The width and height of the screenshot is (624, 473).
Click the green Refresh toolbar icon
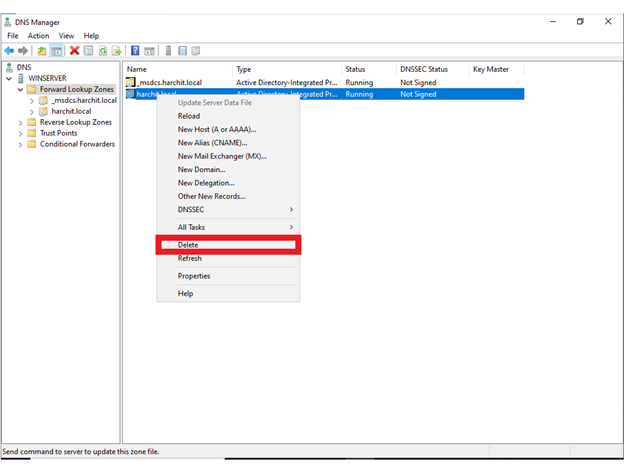pyautogui.click(x=103, y=51)
